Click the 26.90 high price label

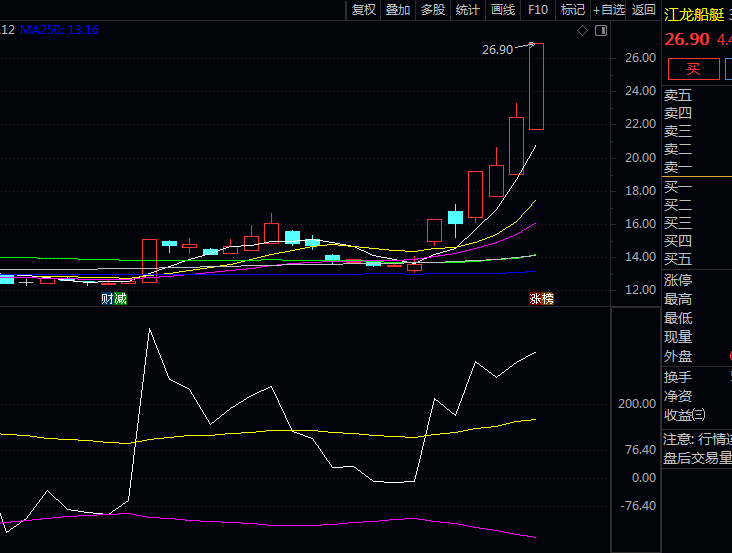[x=497, y=49]
